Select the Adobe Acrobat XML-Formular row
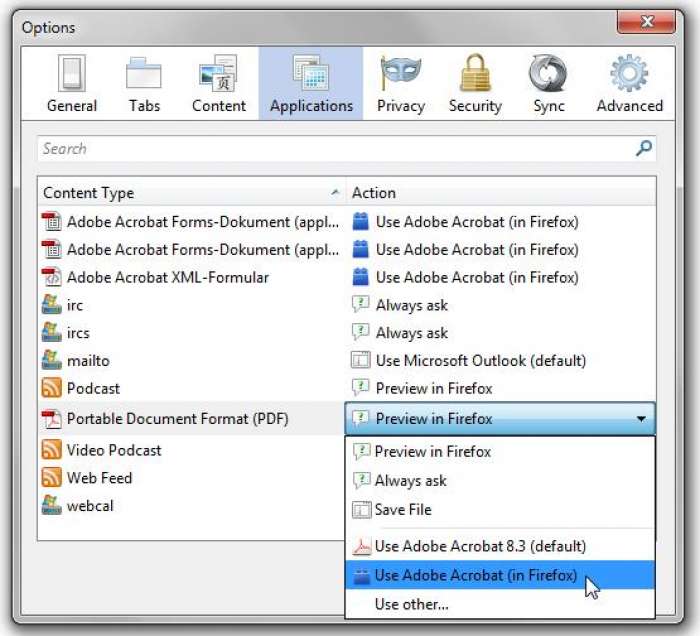This screenshot has width=700, height=636. (x=348, y=277)
